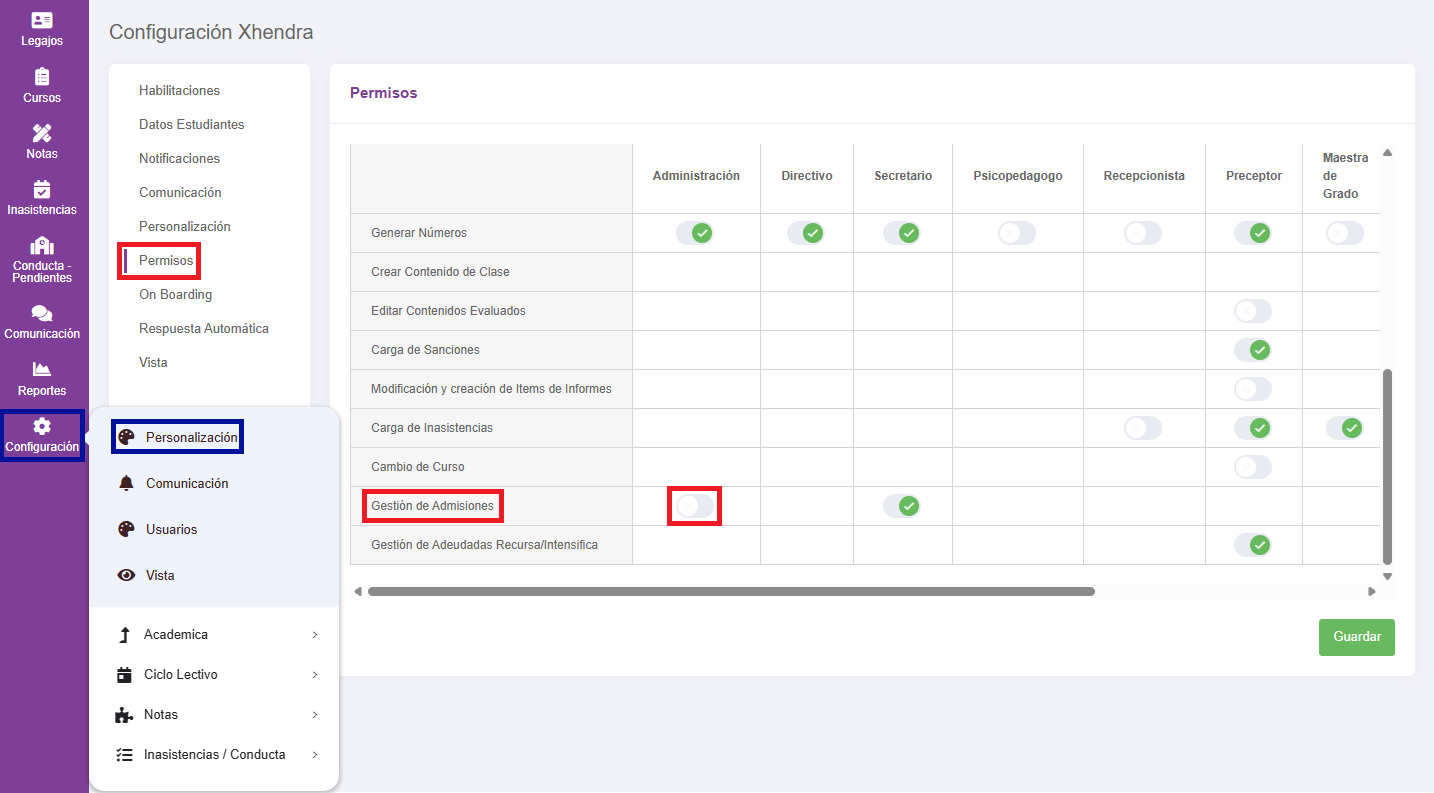
Task: Open the Inasistencias calendar icon
Action: pos(42,189)
